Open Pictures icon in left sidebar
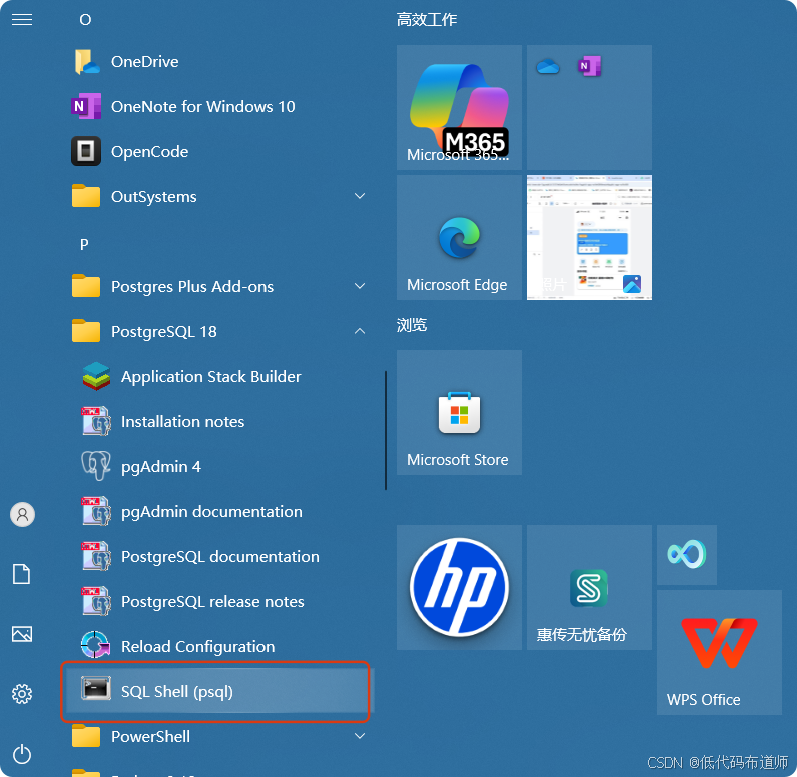Image resolution: width=797 pixels, height=777 pixels. pos(22,634)
